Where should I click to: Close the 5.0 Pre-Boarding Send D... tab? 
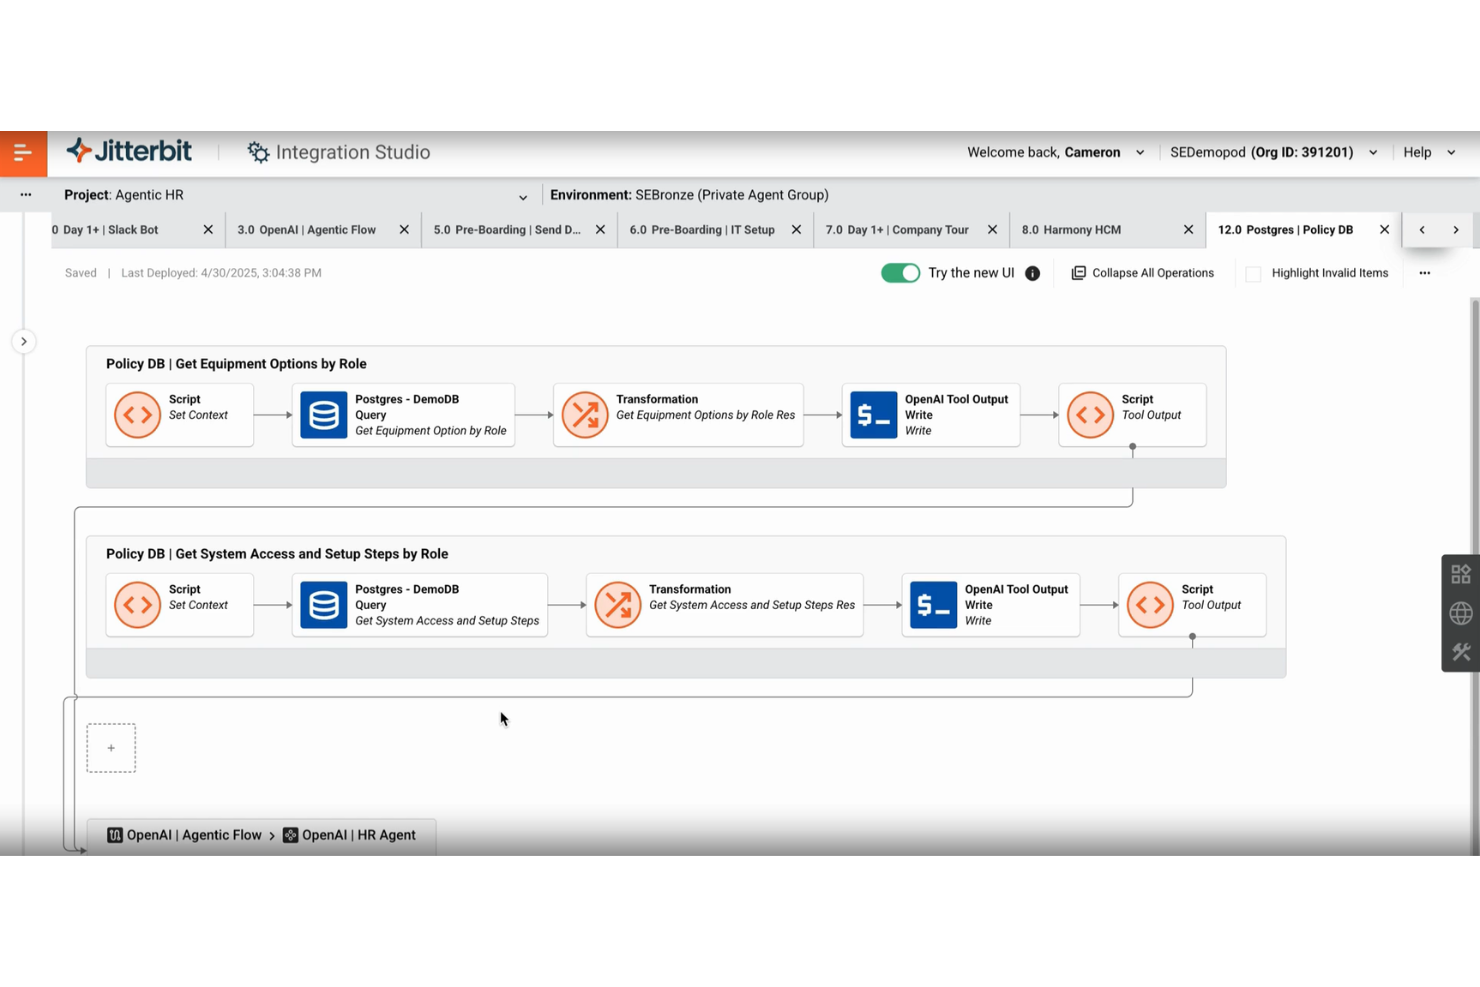tap(600, 230)
